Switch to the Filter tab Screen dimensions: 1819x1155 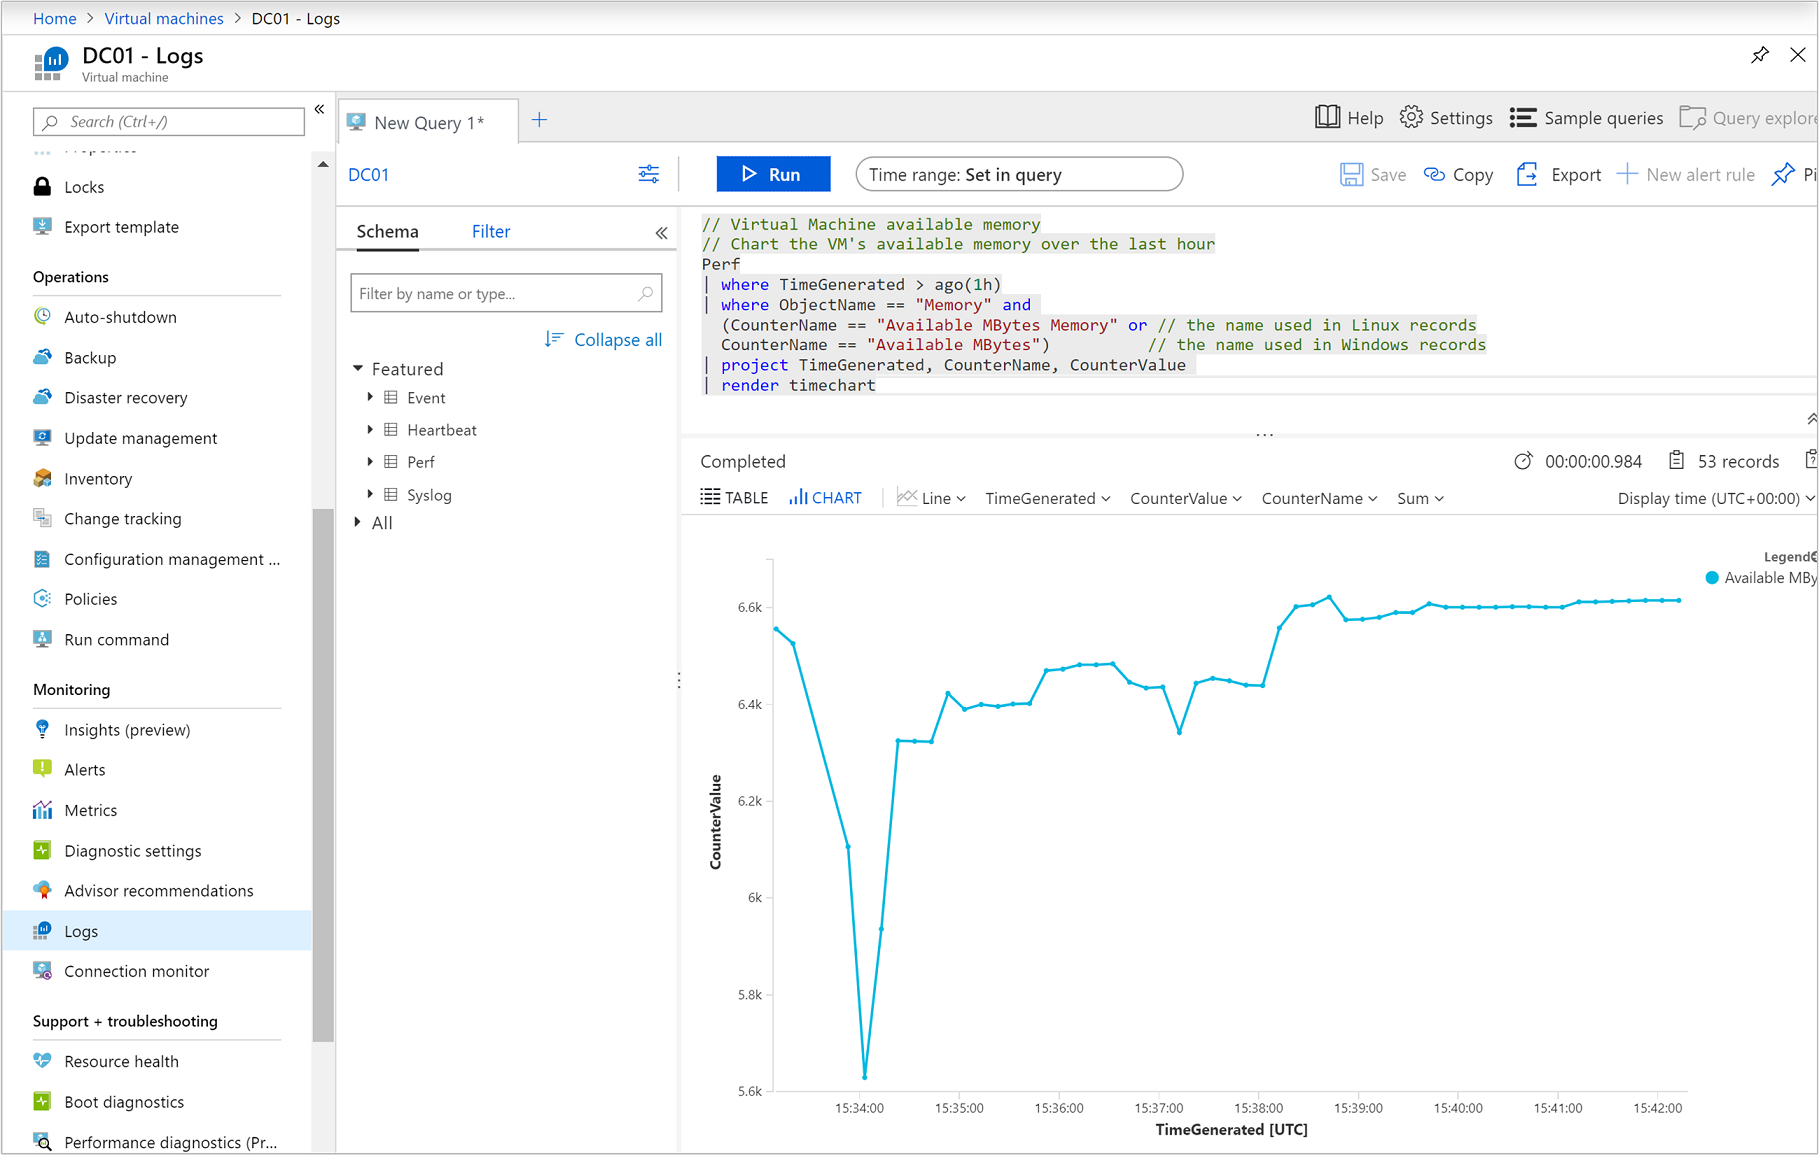coord(490,231)
